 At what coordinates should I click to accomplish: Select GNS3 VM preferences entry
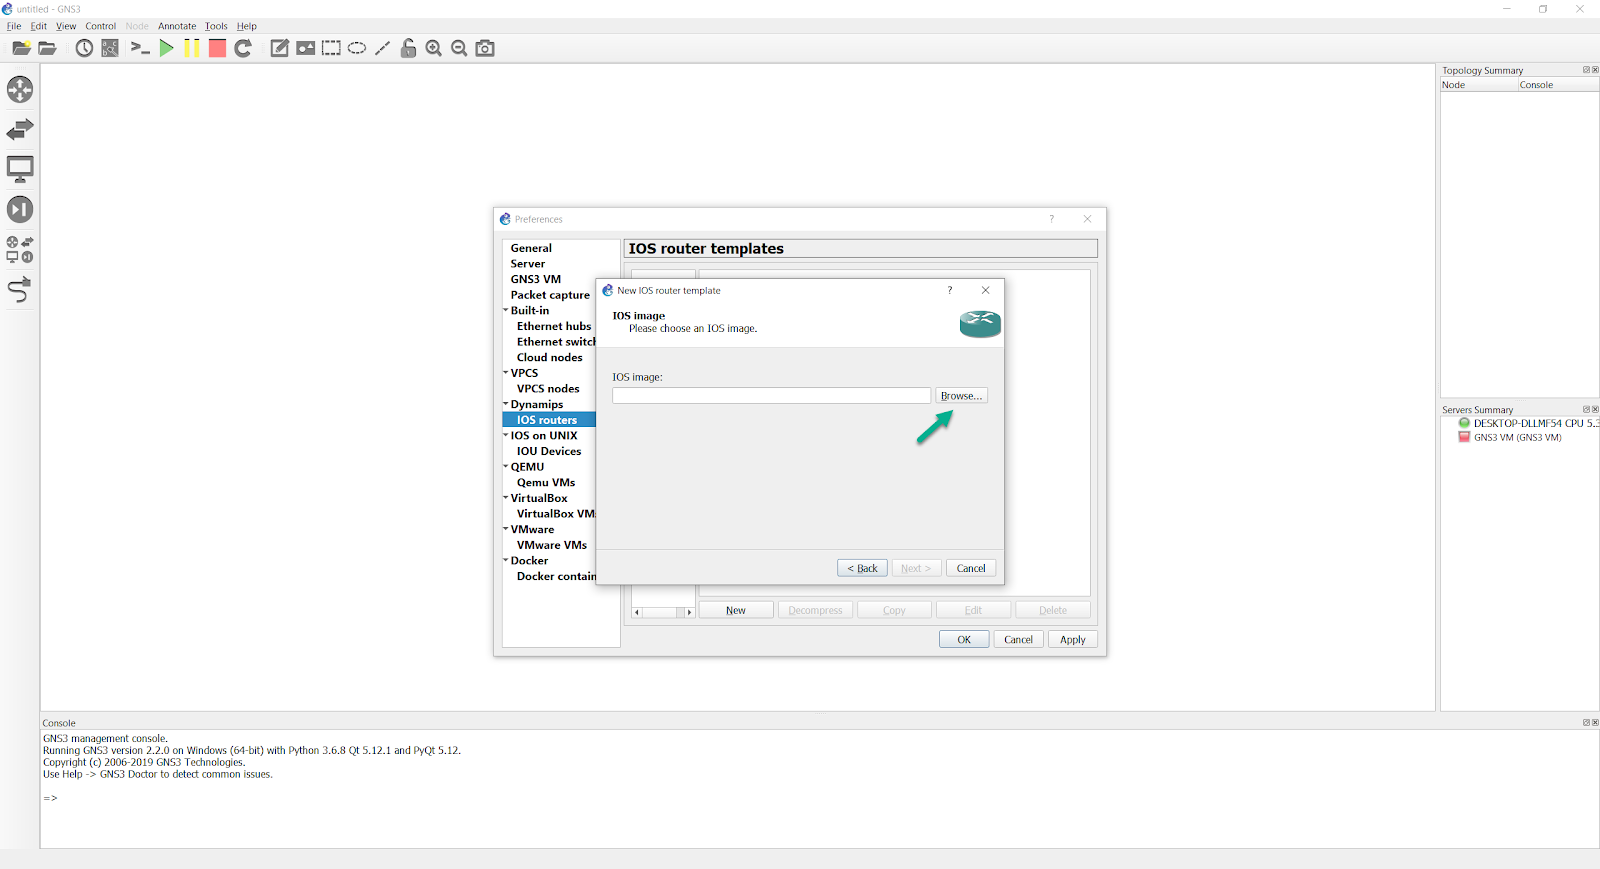(x=536, y=279)
